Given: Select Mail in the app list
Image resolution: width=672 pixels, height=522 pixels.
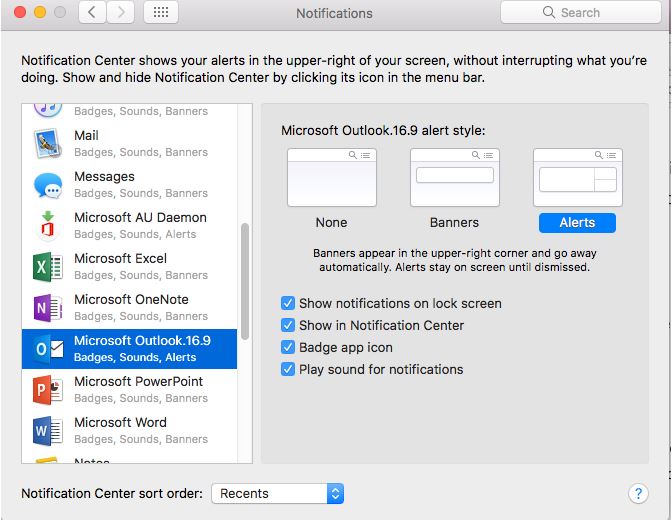Looking at the screenshot, I should pos(129,144).
